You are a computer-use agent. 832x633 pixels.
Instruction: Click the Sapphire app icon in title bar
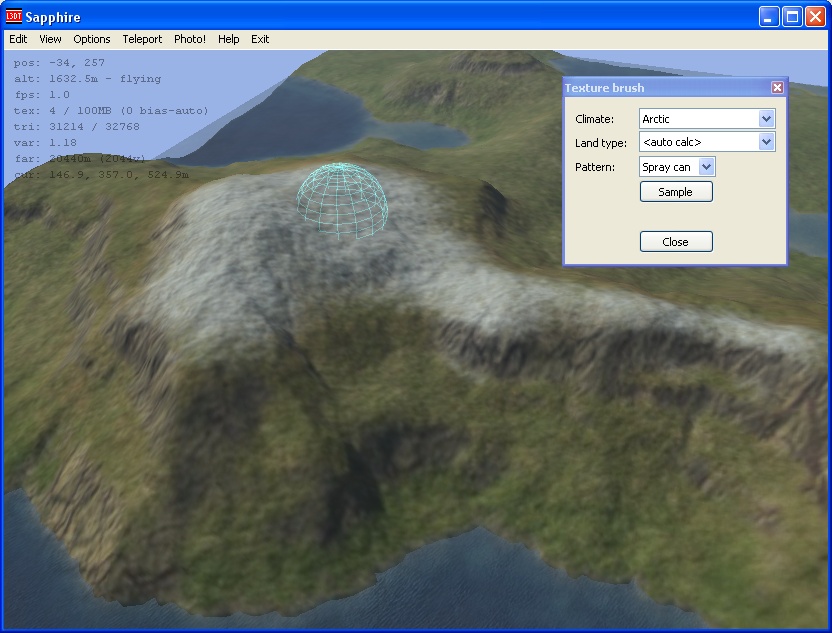click(x=14, y=17)
